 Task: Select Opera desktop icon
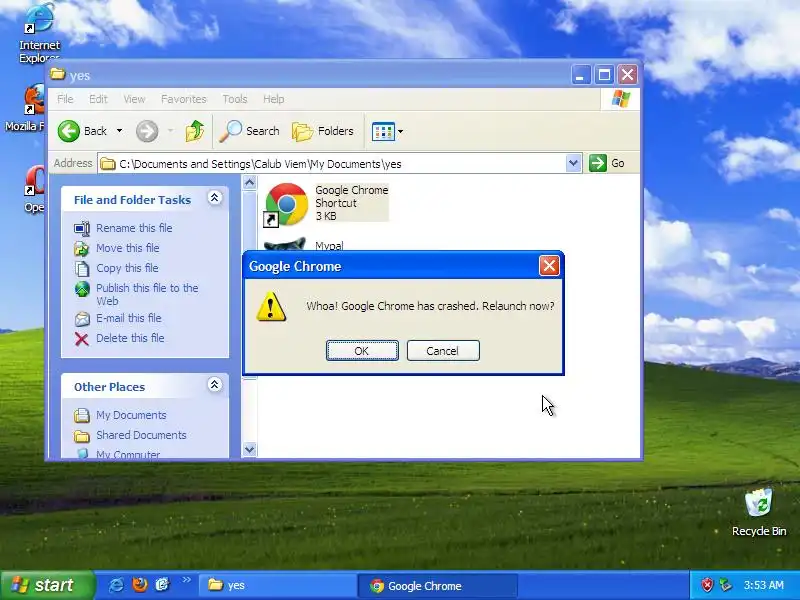coord(35,189)
